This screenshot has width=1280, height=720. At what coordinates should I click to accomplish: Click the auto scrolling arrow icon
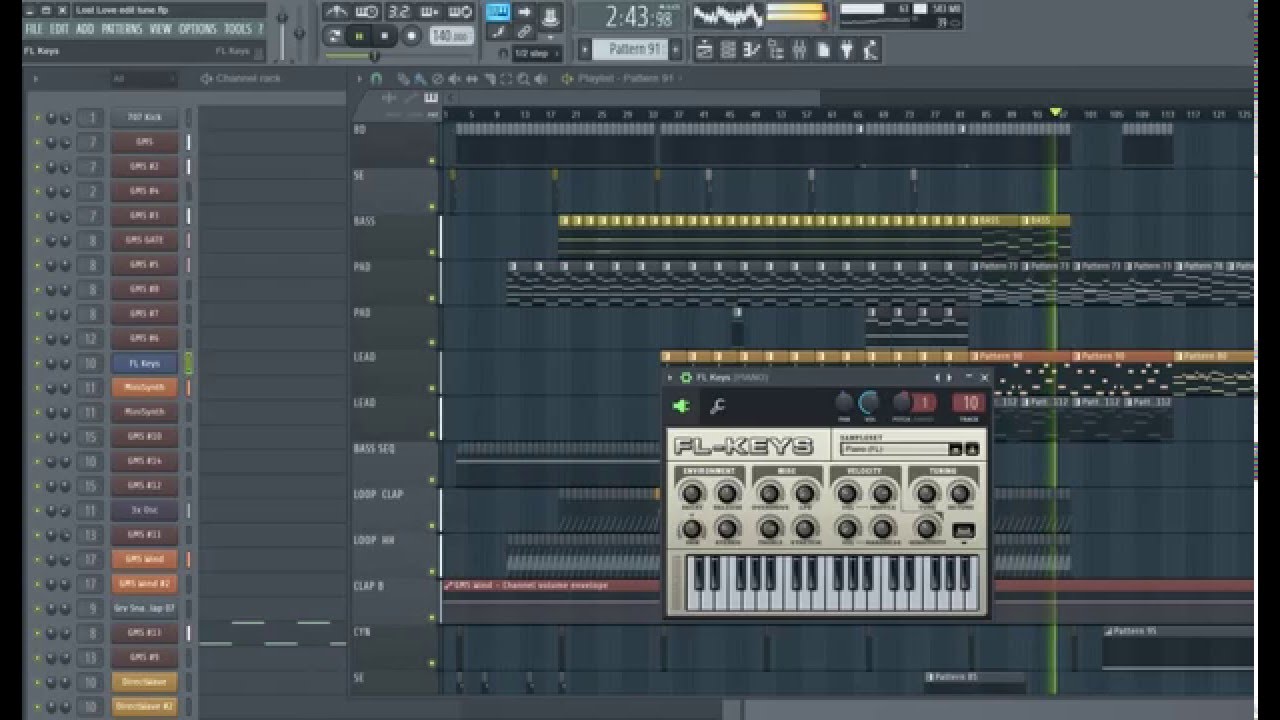click(524, 12)
